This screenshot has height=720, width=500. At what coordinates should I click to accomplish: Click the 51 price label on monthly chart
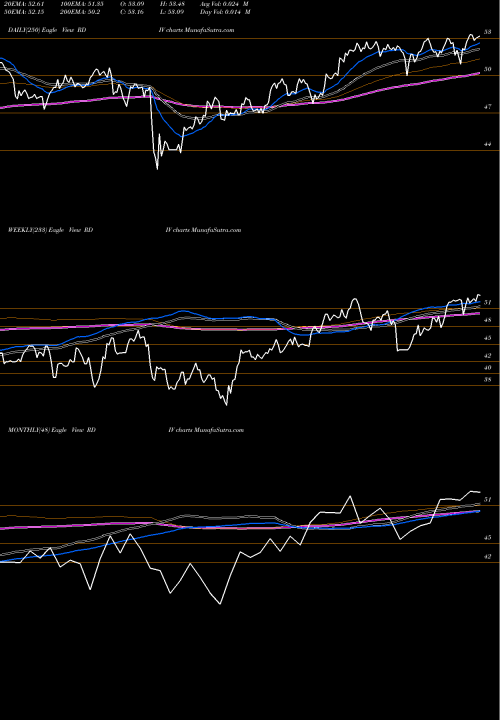[488, 500]
